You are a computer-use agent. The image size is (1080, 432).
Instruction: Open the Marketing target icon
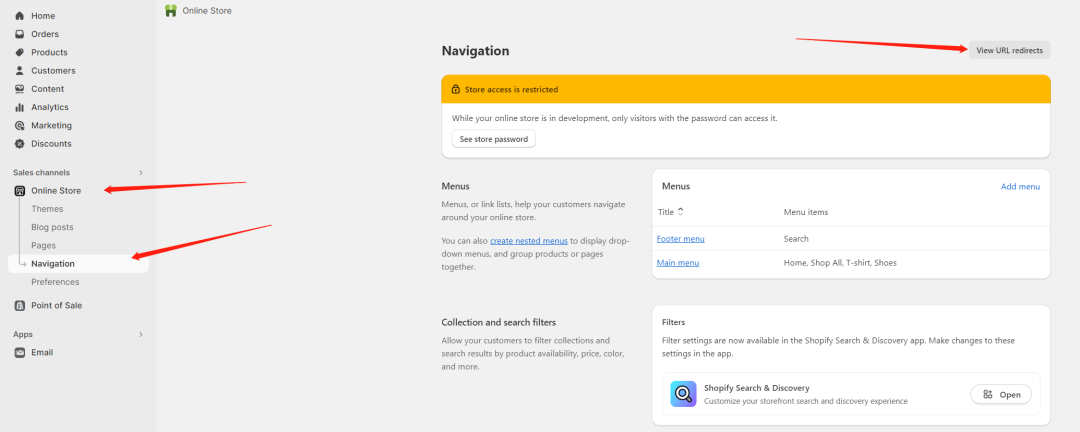[x=19, y=125]
